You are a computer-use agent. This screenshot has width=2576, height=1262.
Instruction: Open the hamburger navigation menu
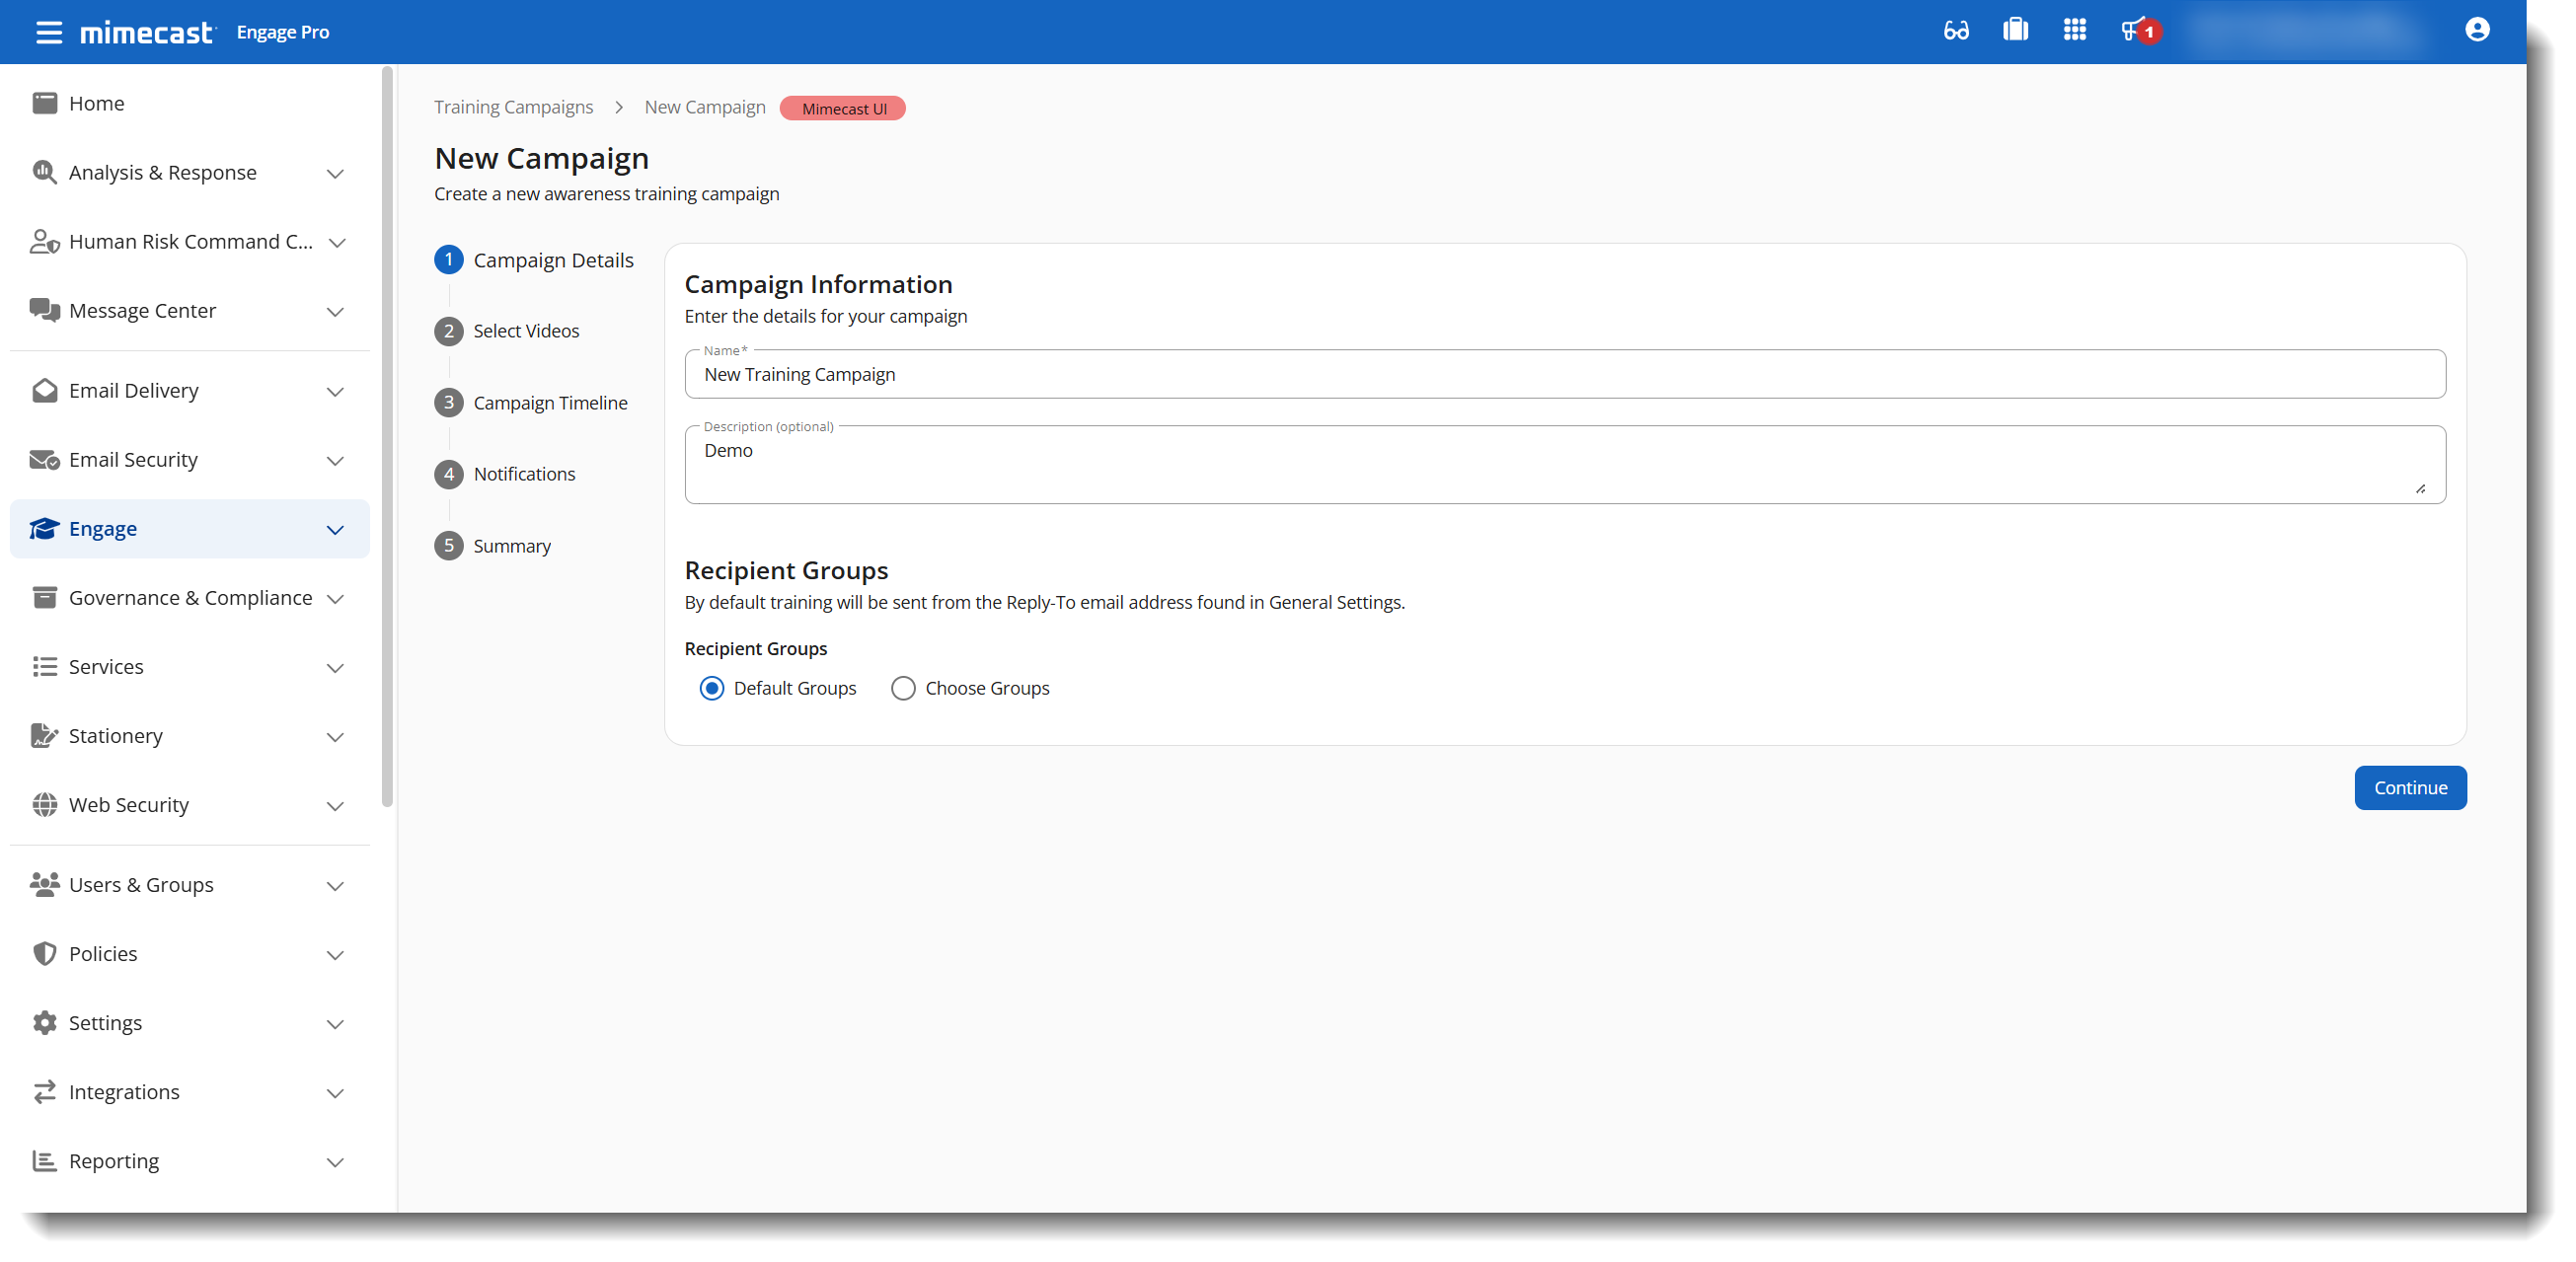click(x=48, y=32)
